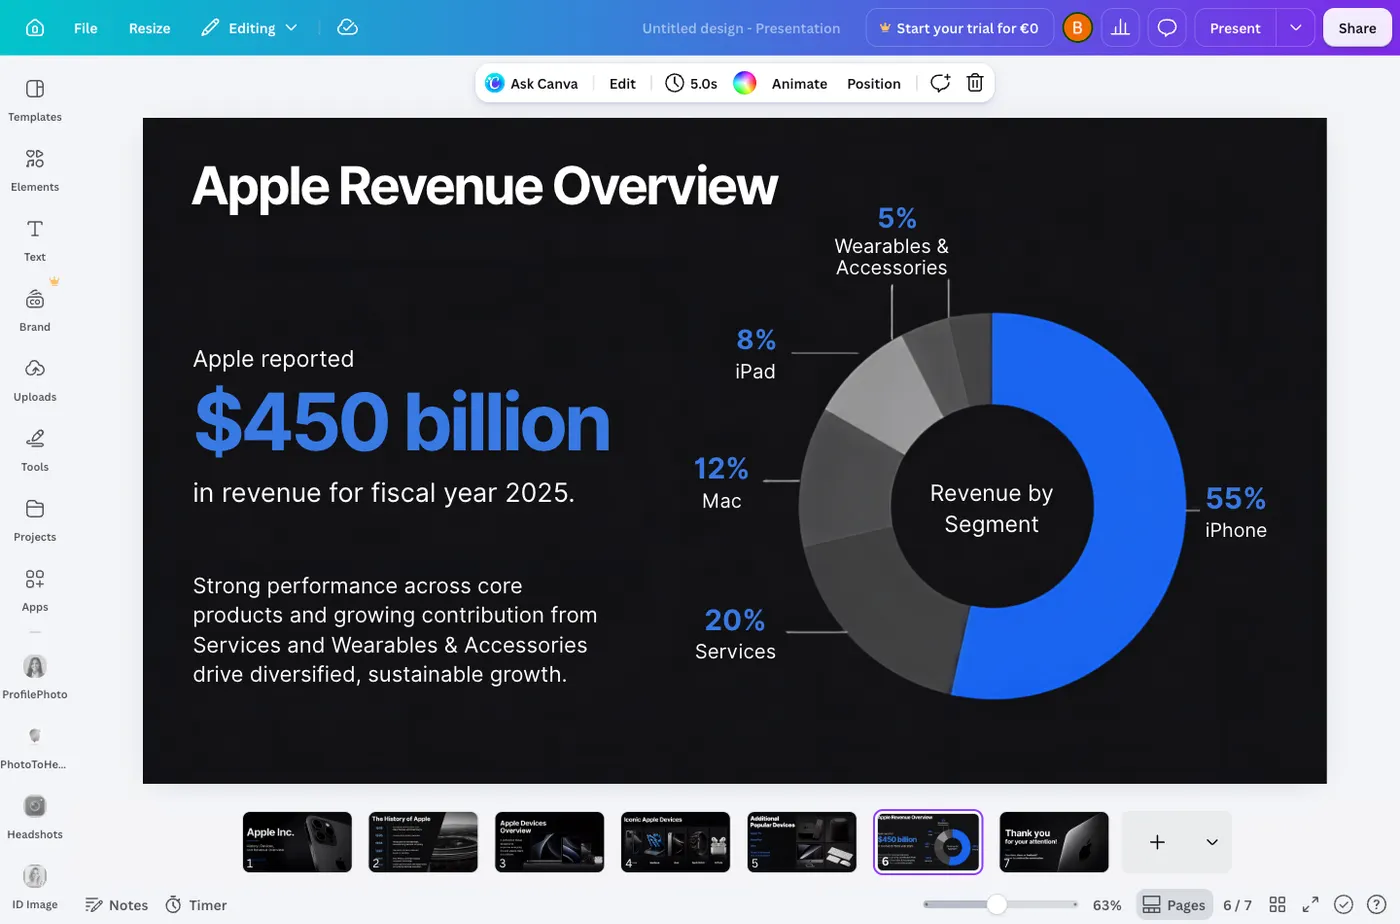Open the design checker checkmark icon
The width and height of the screenshot is (1400, 924).
[x=1344, y=905]
